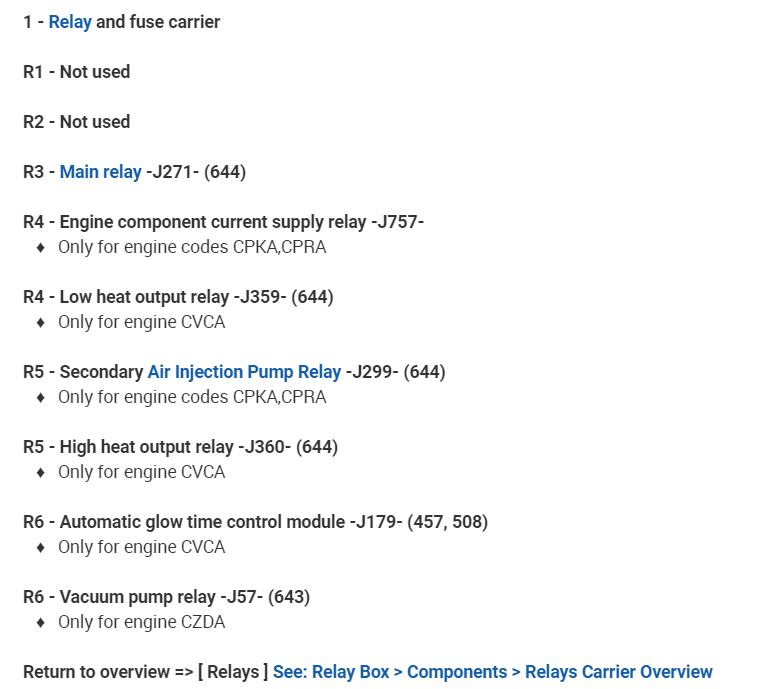
Task: Click the "and fuse carrier" heading text
Action: (158, 22)
